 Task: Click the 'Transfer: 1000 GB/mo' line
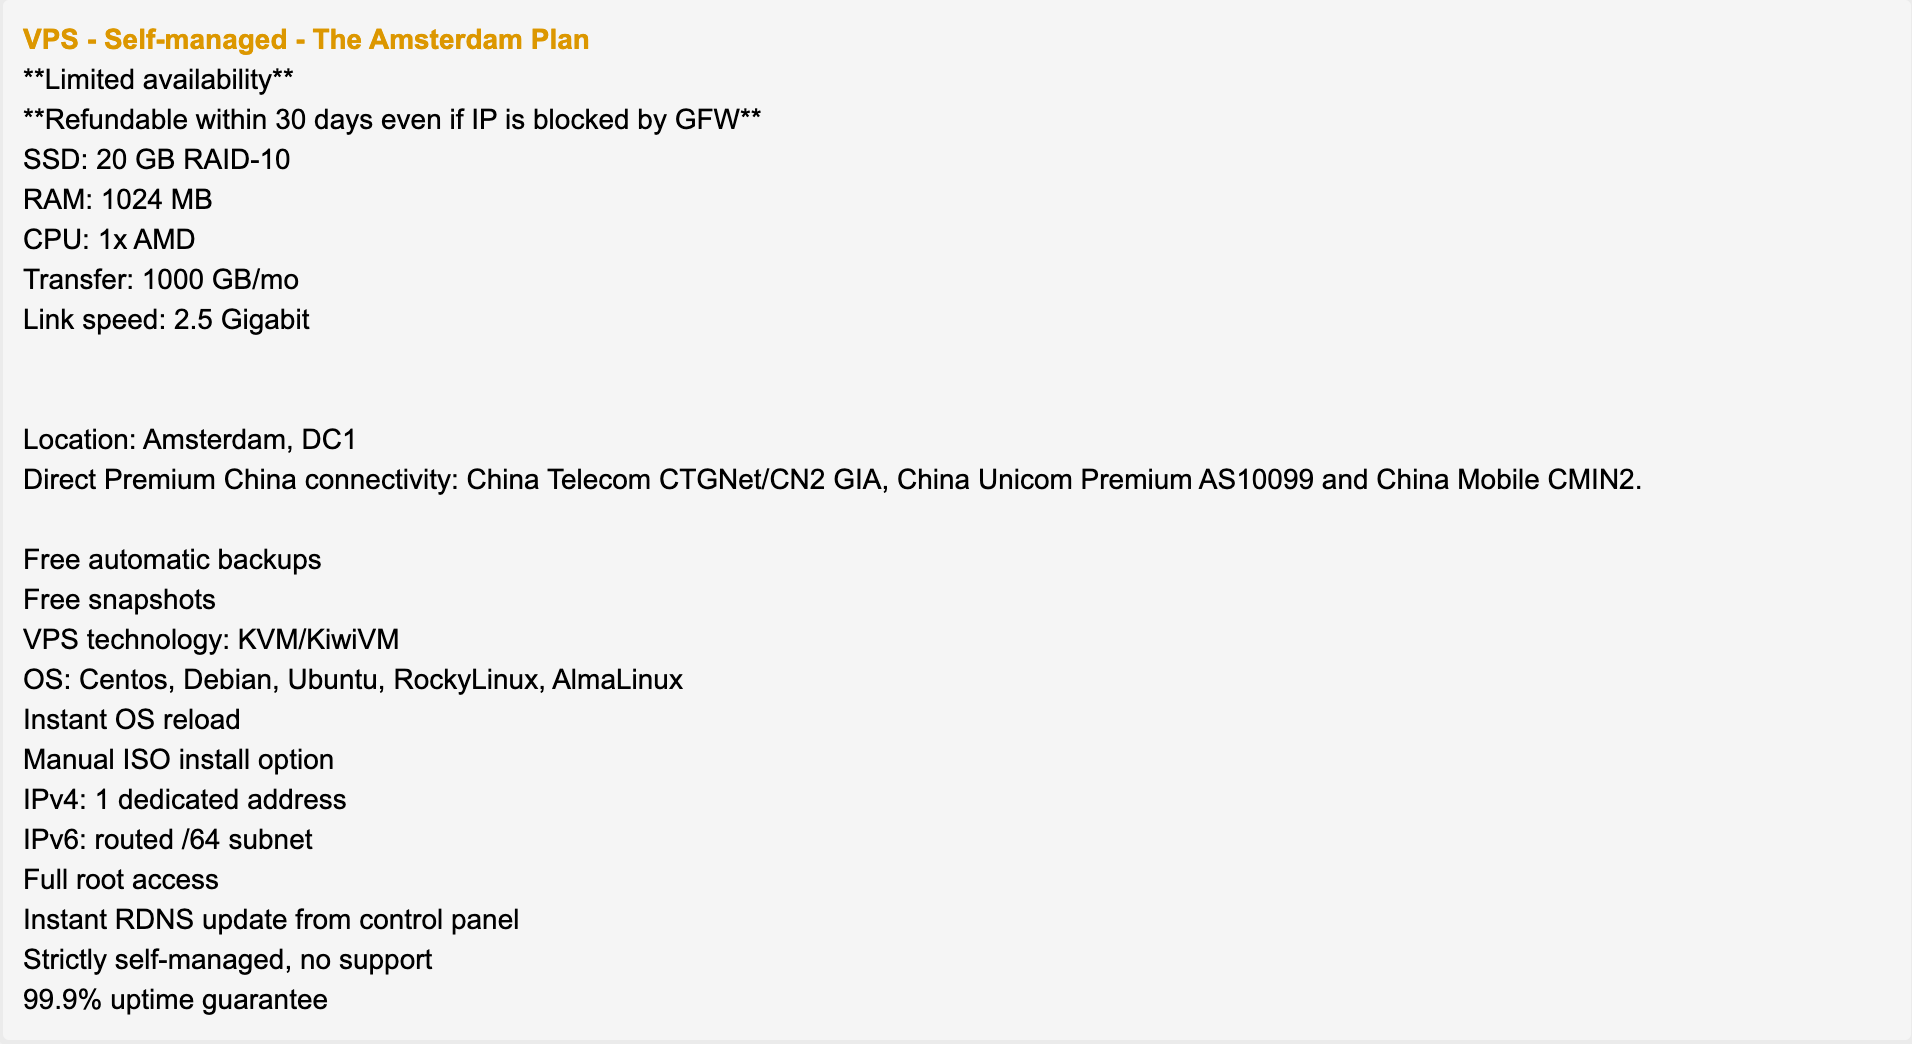pyautogui.click(x=161, y=280)
